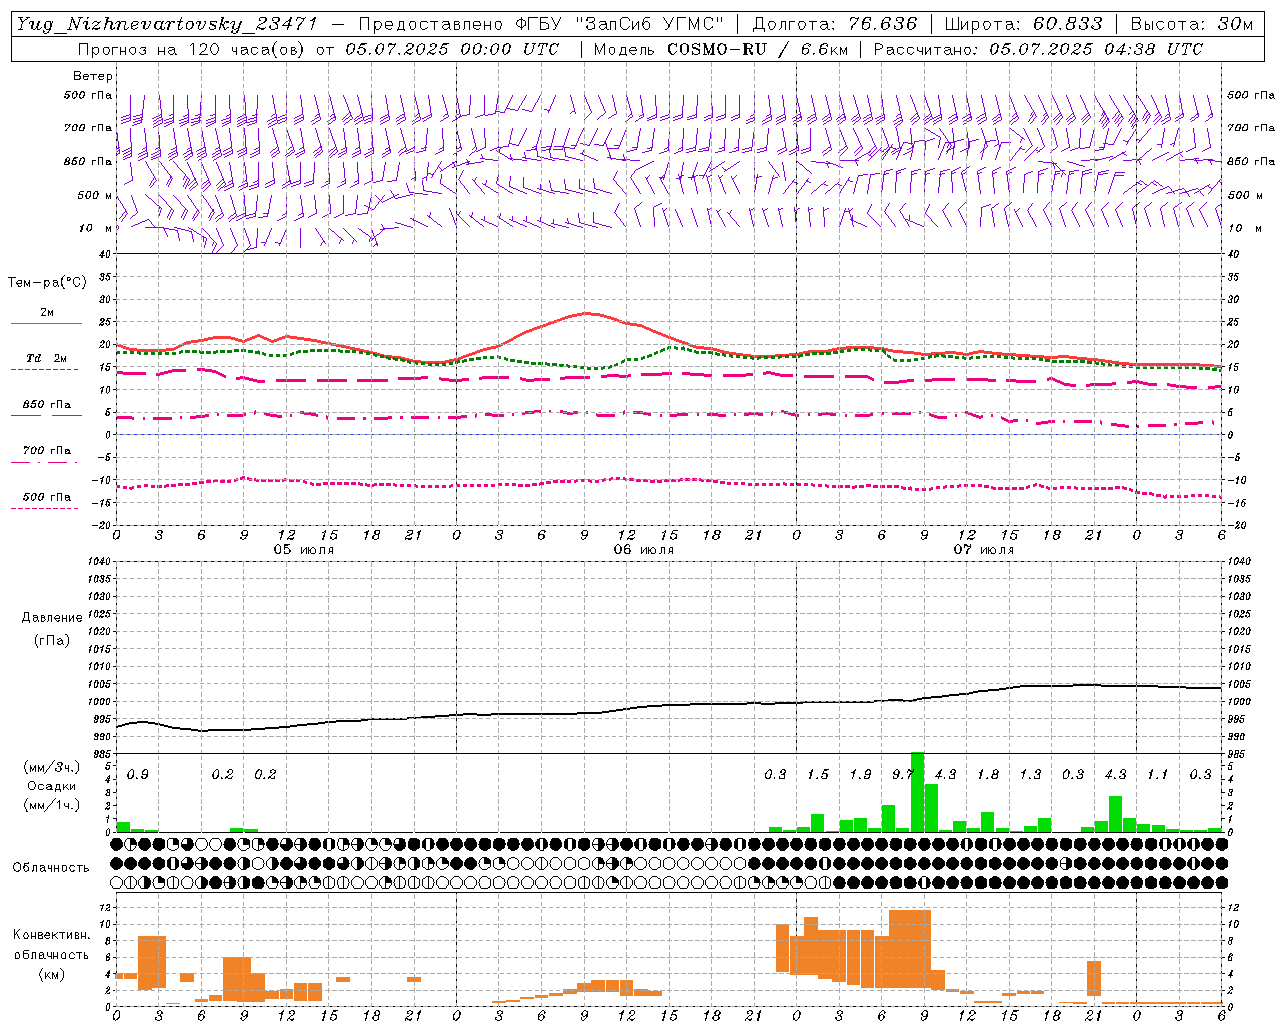Click the 'Ветер' wind panel label
Image resolution: width=1280 pixels, height=1024 pixels.
93,76
